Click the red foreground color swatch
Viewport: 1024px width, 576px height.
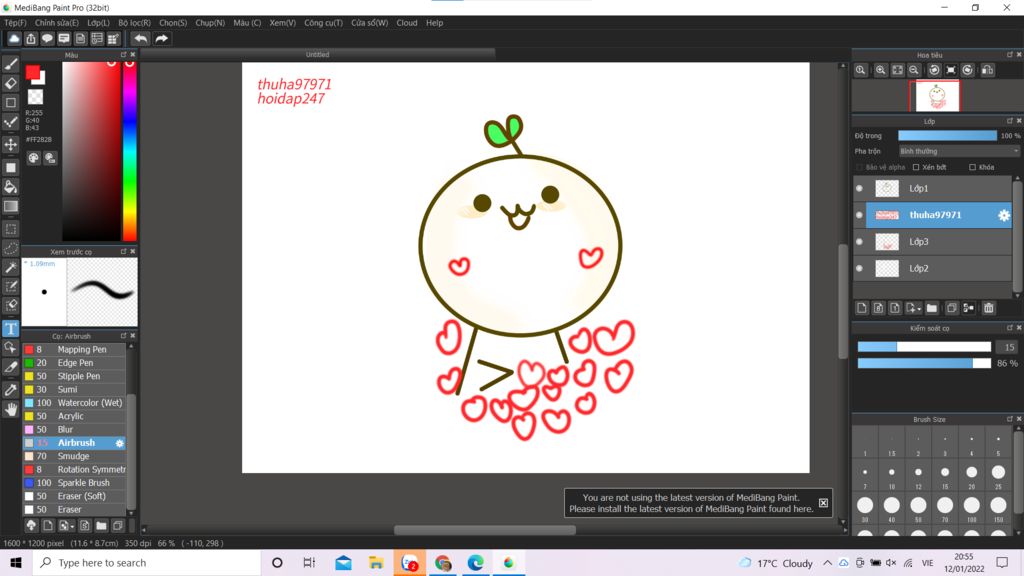pyautogui.click(x=32, y=72)
